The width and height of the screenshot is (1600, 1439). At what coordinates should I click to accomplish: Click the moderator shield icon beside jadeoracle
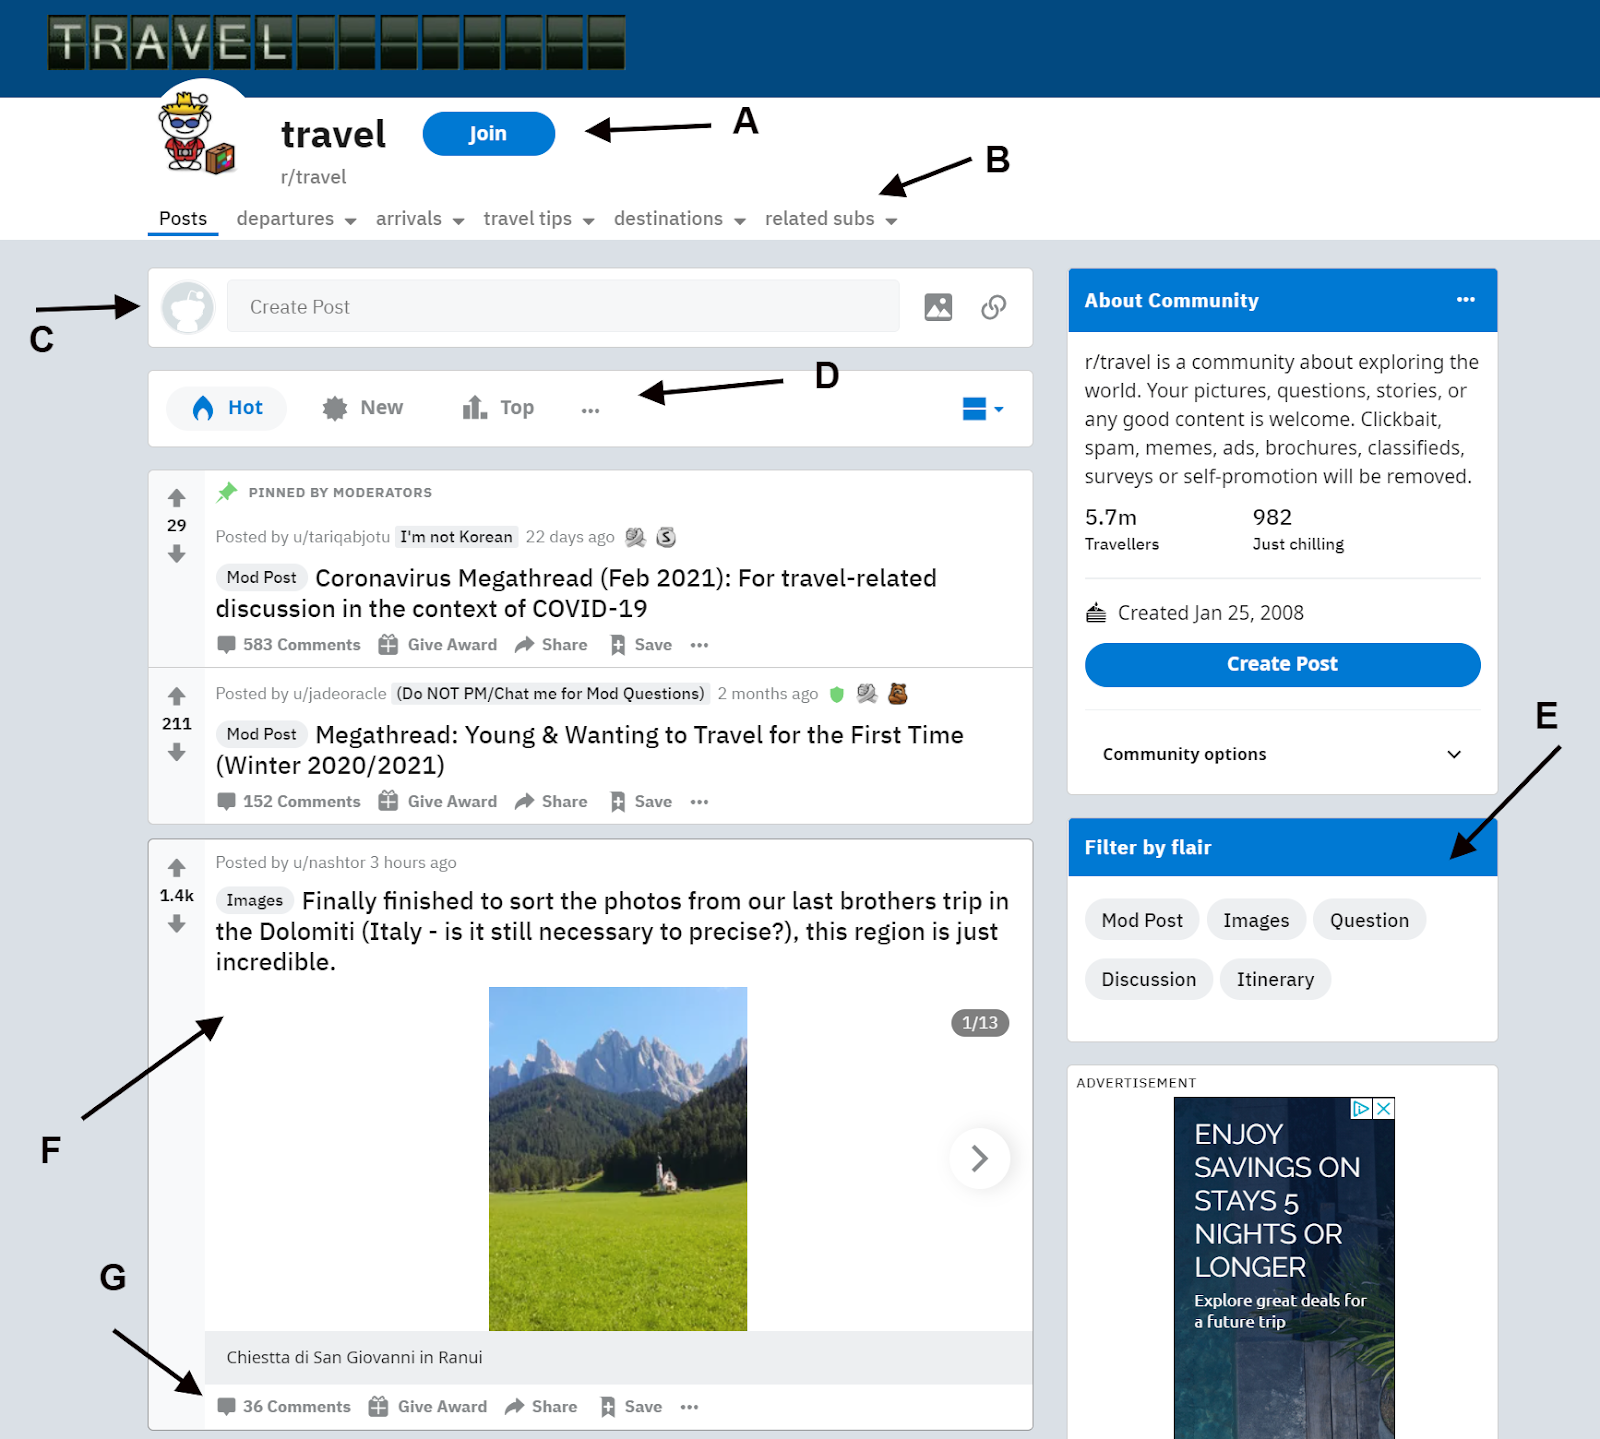tap(837, 694)
